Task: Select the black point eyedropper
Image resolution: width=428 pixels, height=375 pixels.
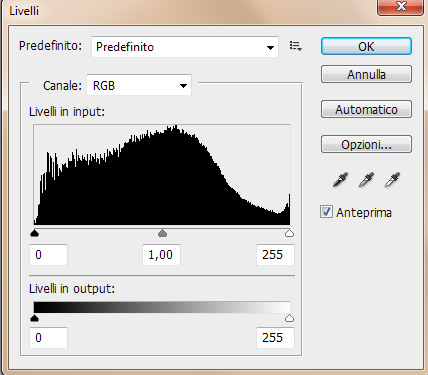Action: pyautogui.click(x=341, y=180)
